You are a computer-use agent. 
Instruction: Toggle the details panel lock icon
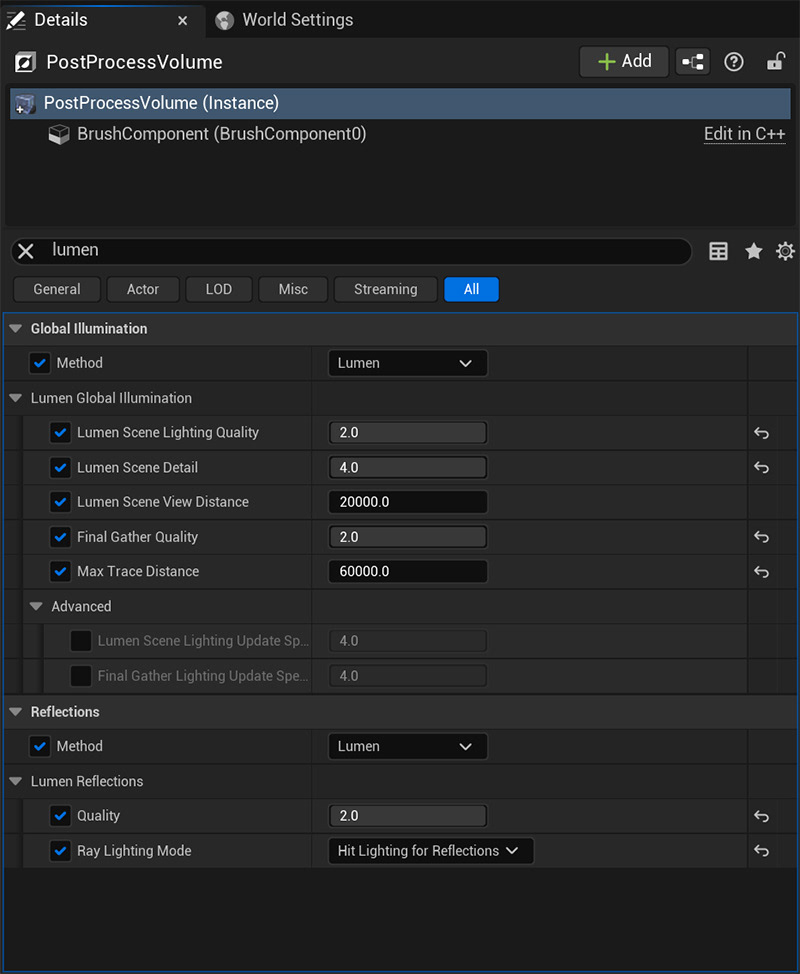776,61
